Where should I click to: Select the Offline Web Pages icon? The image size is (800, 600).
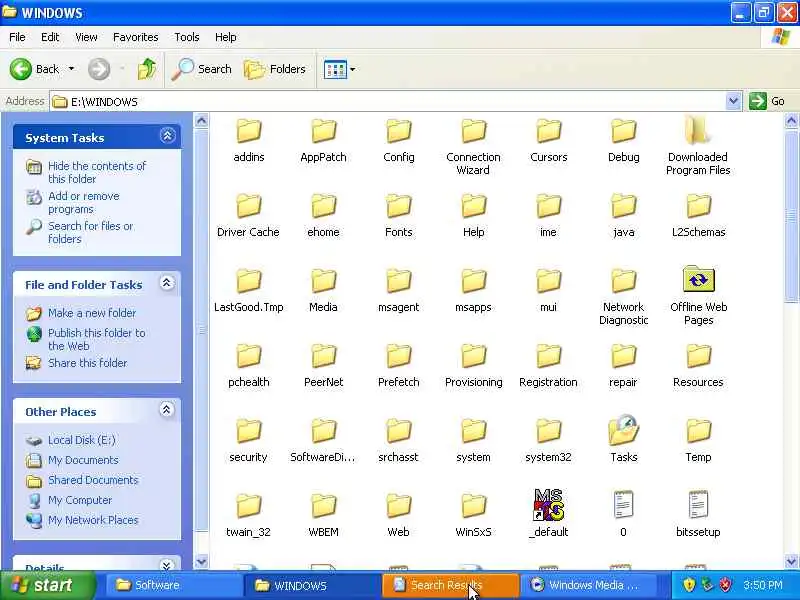point(698,279)
